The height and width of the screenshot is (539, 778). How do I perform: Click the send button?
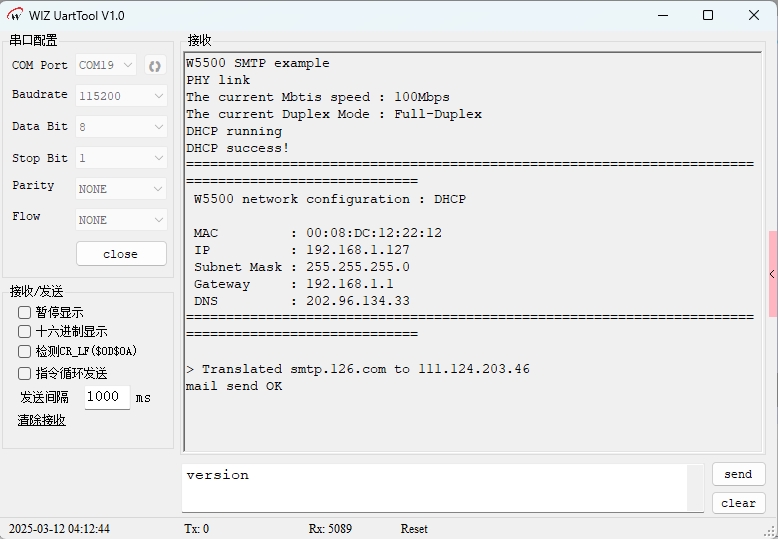[738, 474]
